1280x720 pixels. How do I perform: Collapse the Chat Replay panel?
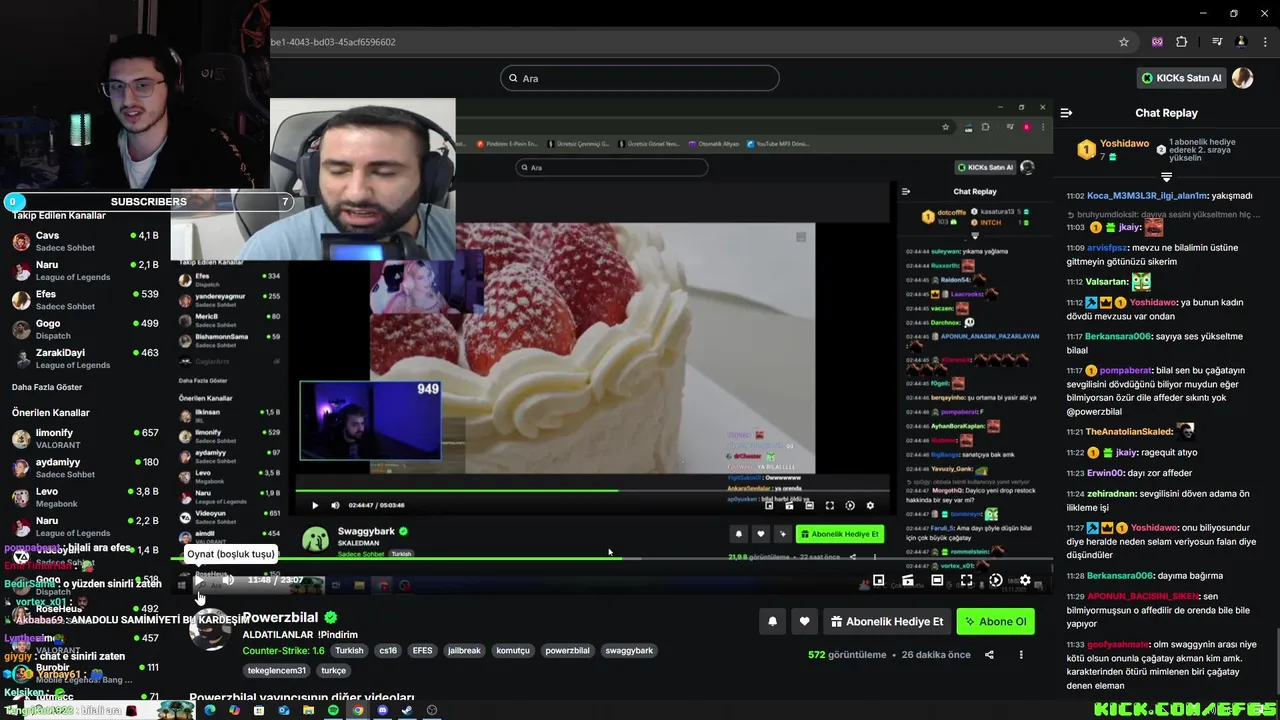[x=1066, y=113]
